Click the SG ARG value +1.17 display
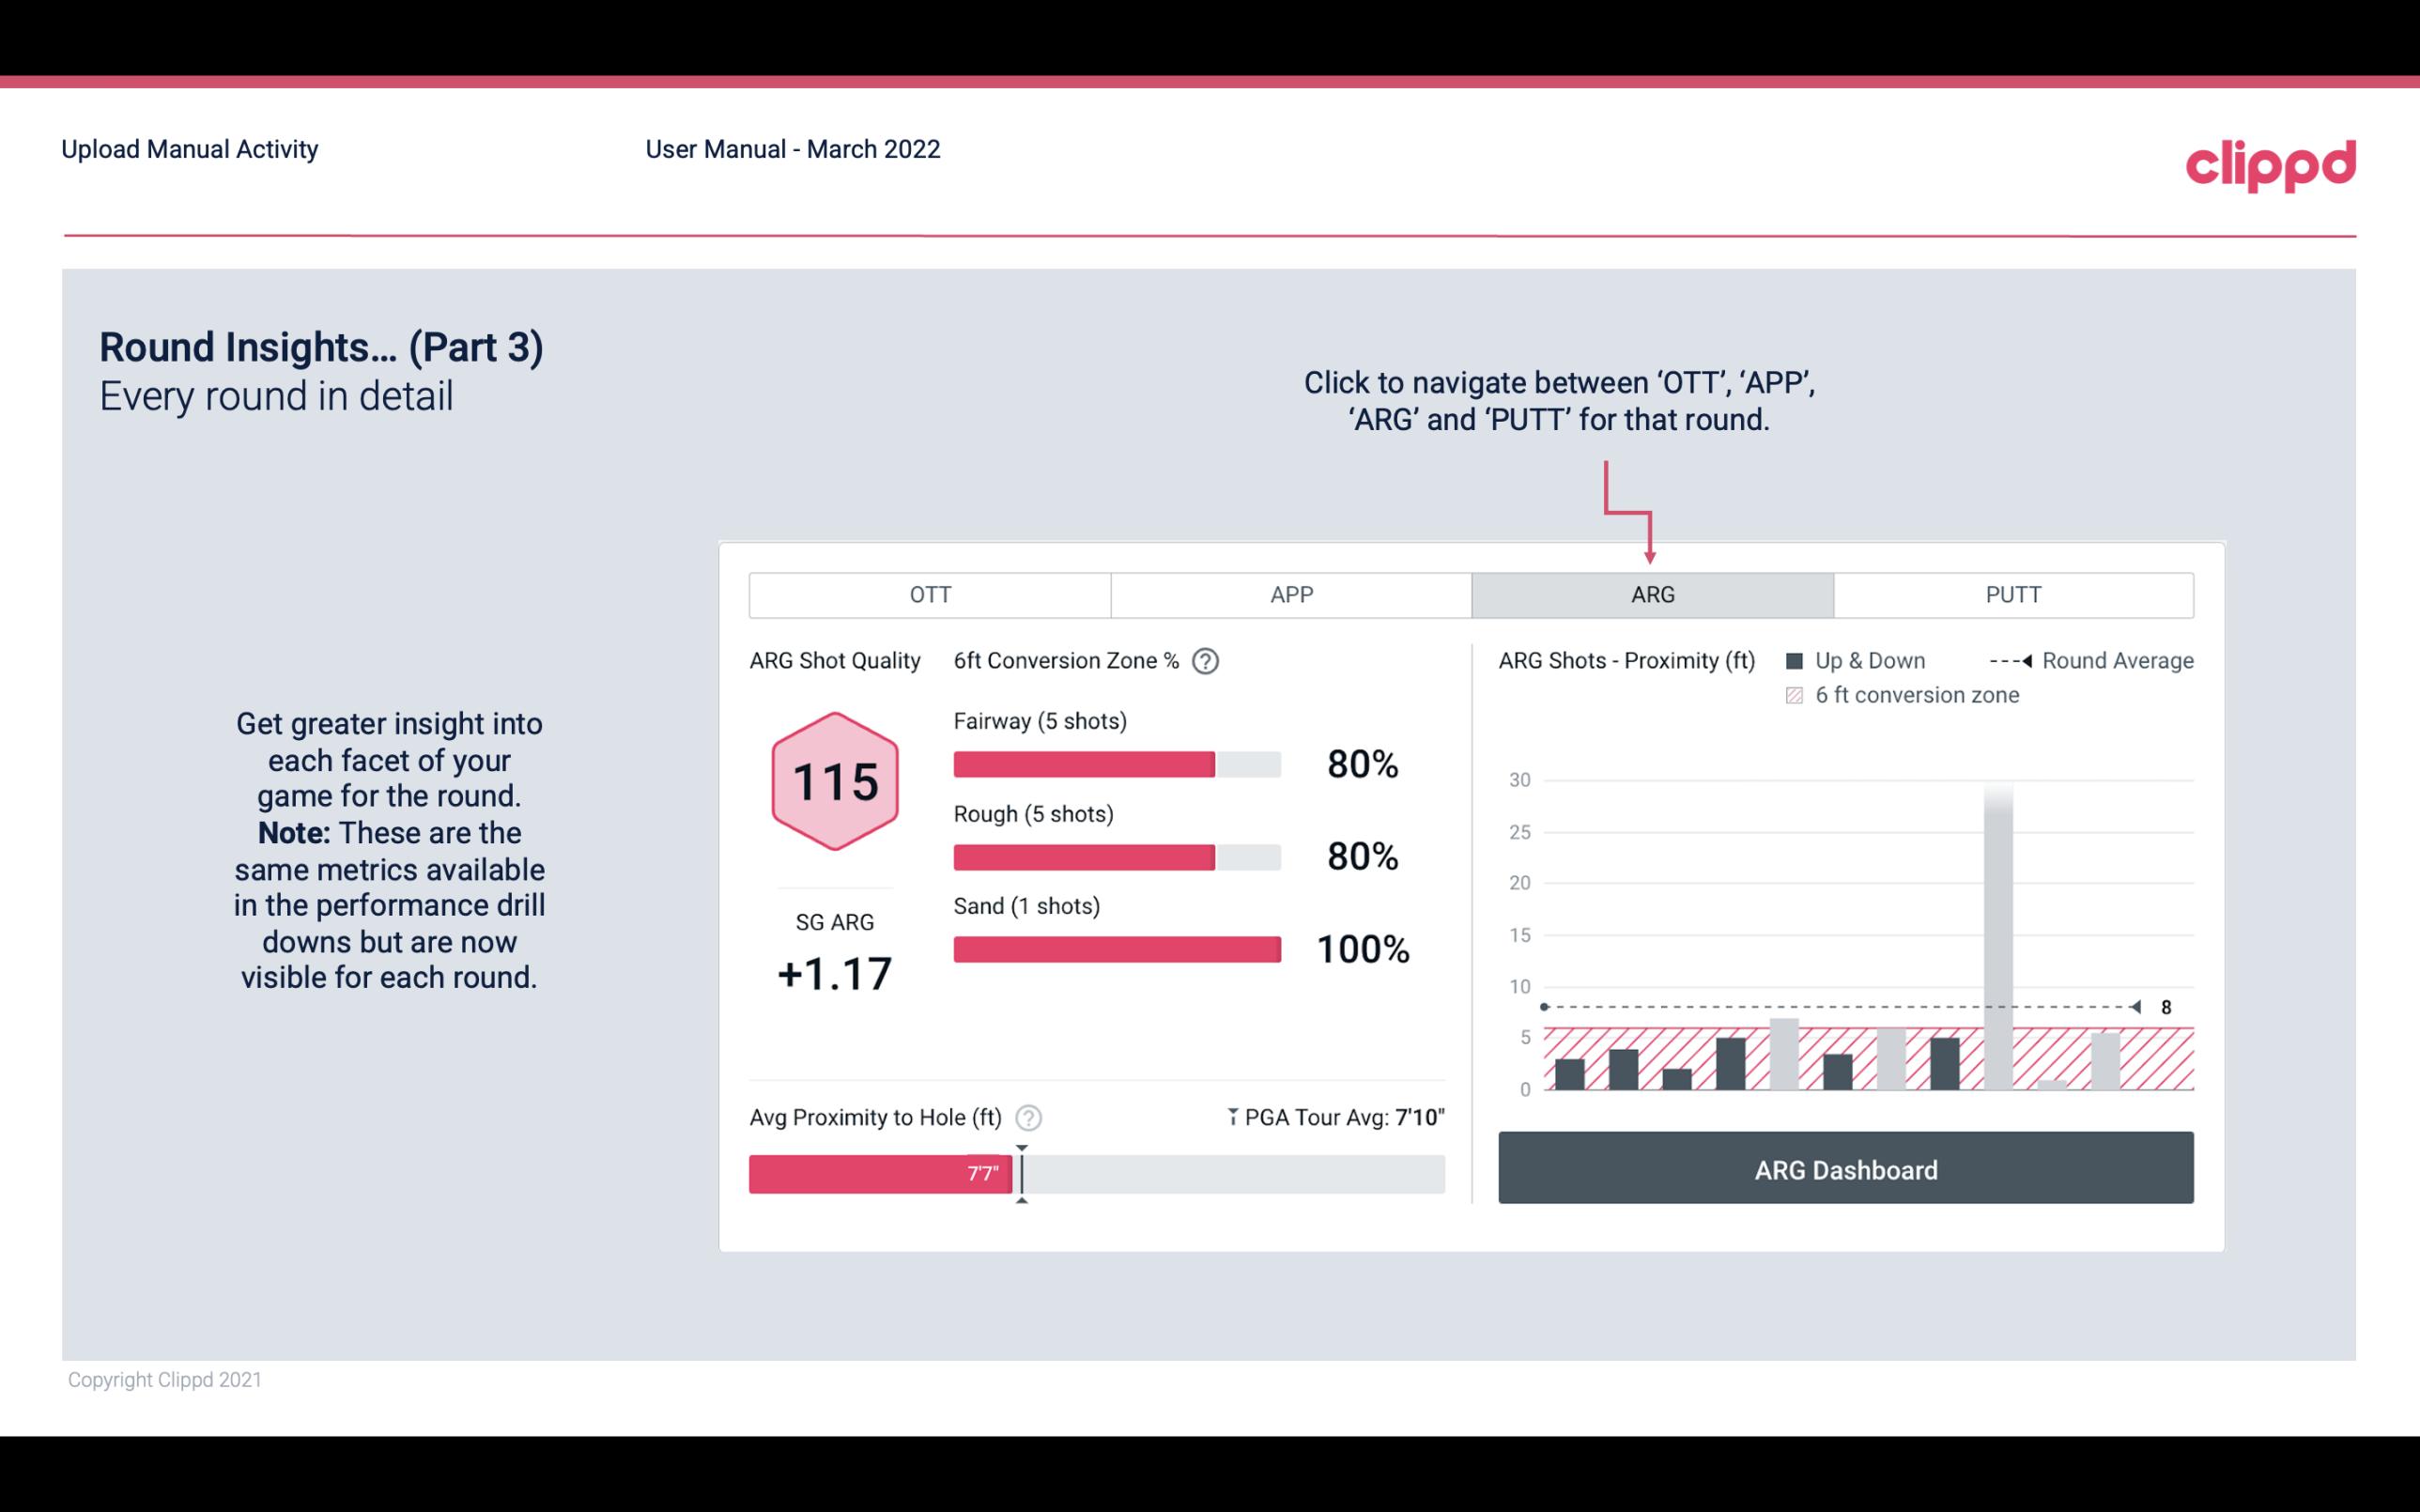 [x=834, y=974]
